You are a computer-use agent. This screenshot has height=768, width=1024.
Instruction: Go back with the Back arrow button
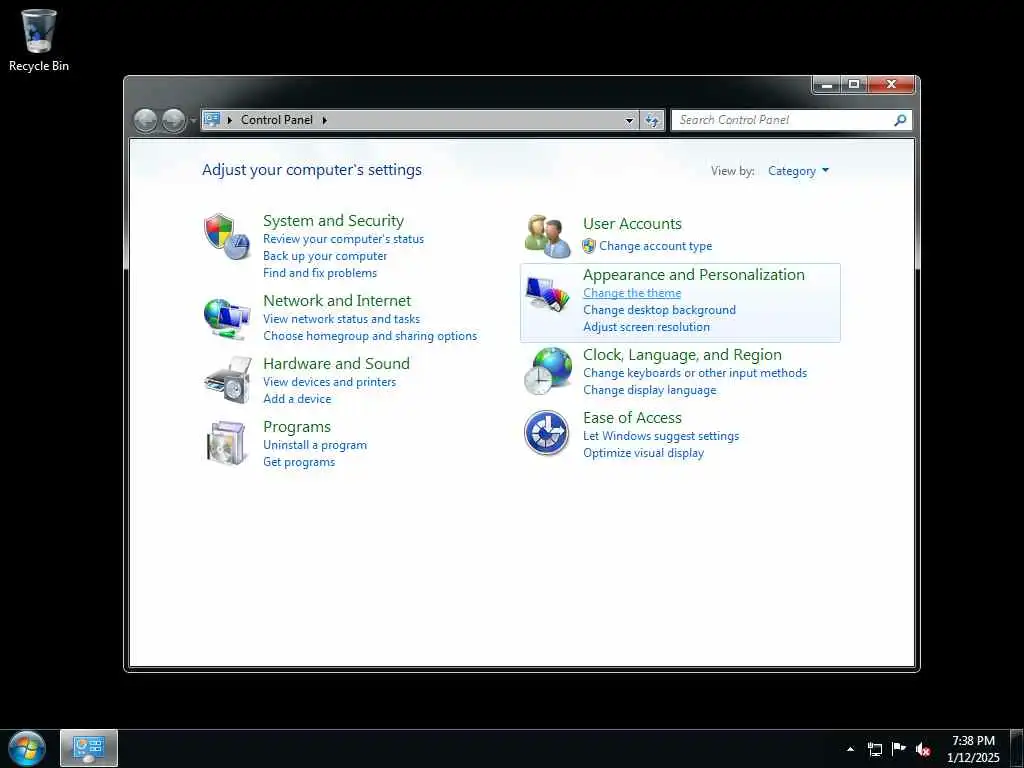tap(145, 120)
